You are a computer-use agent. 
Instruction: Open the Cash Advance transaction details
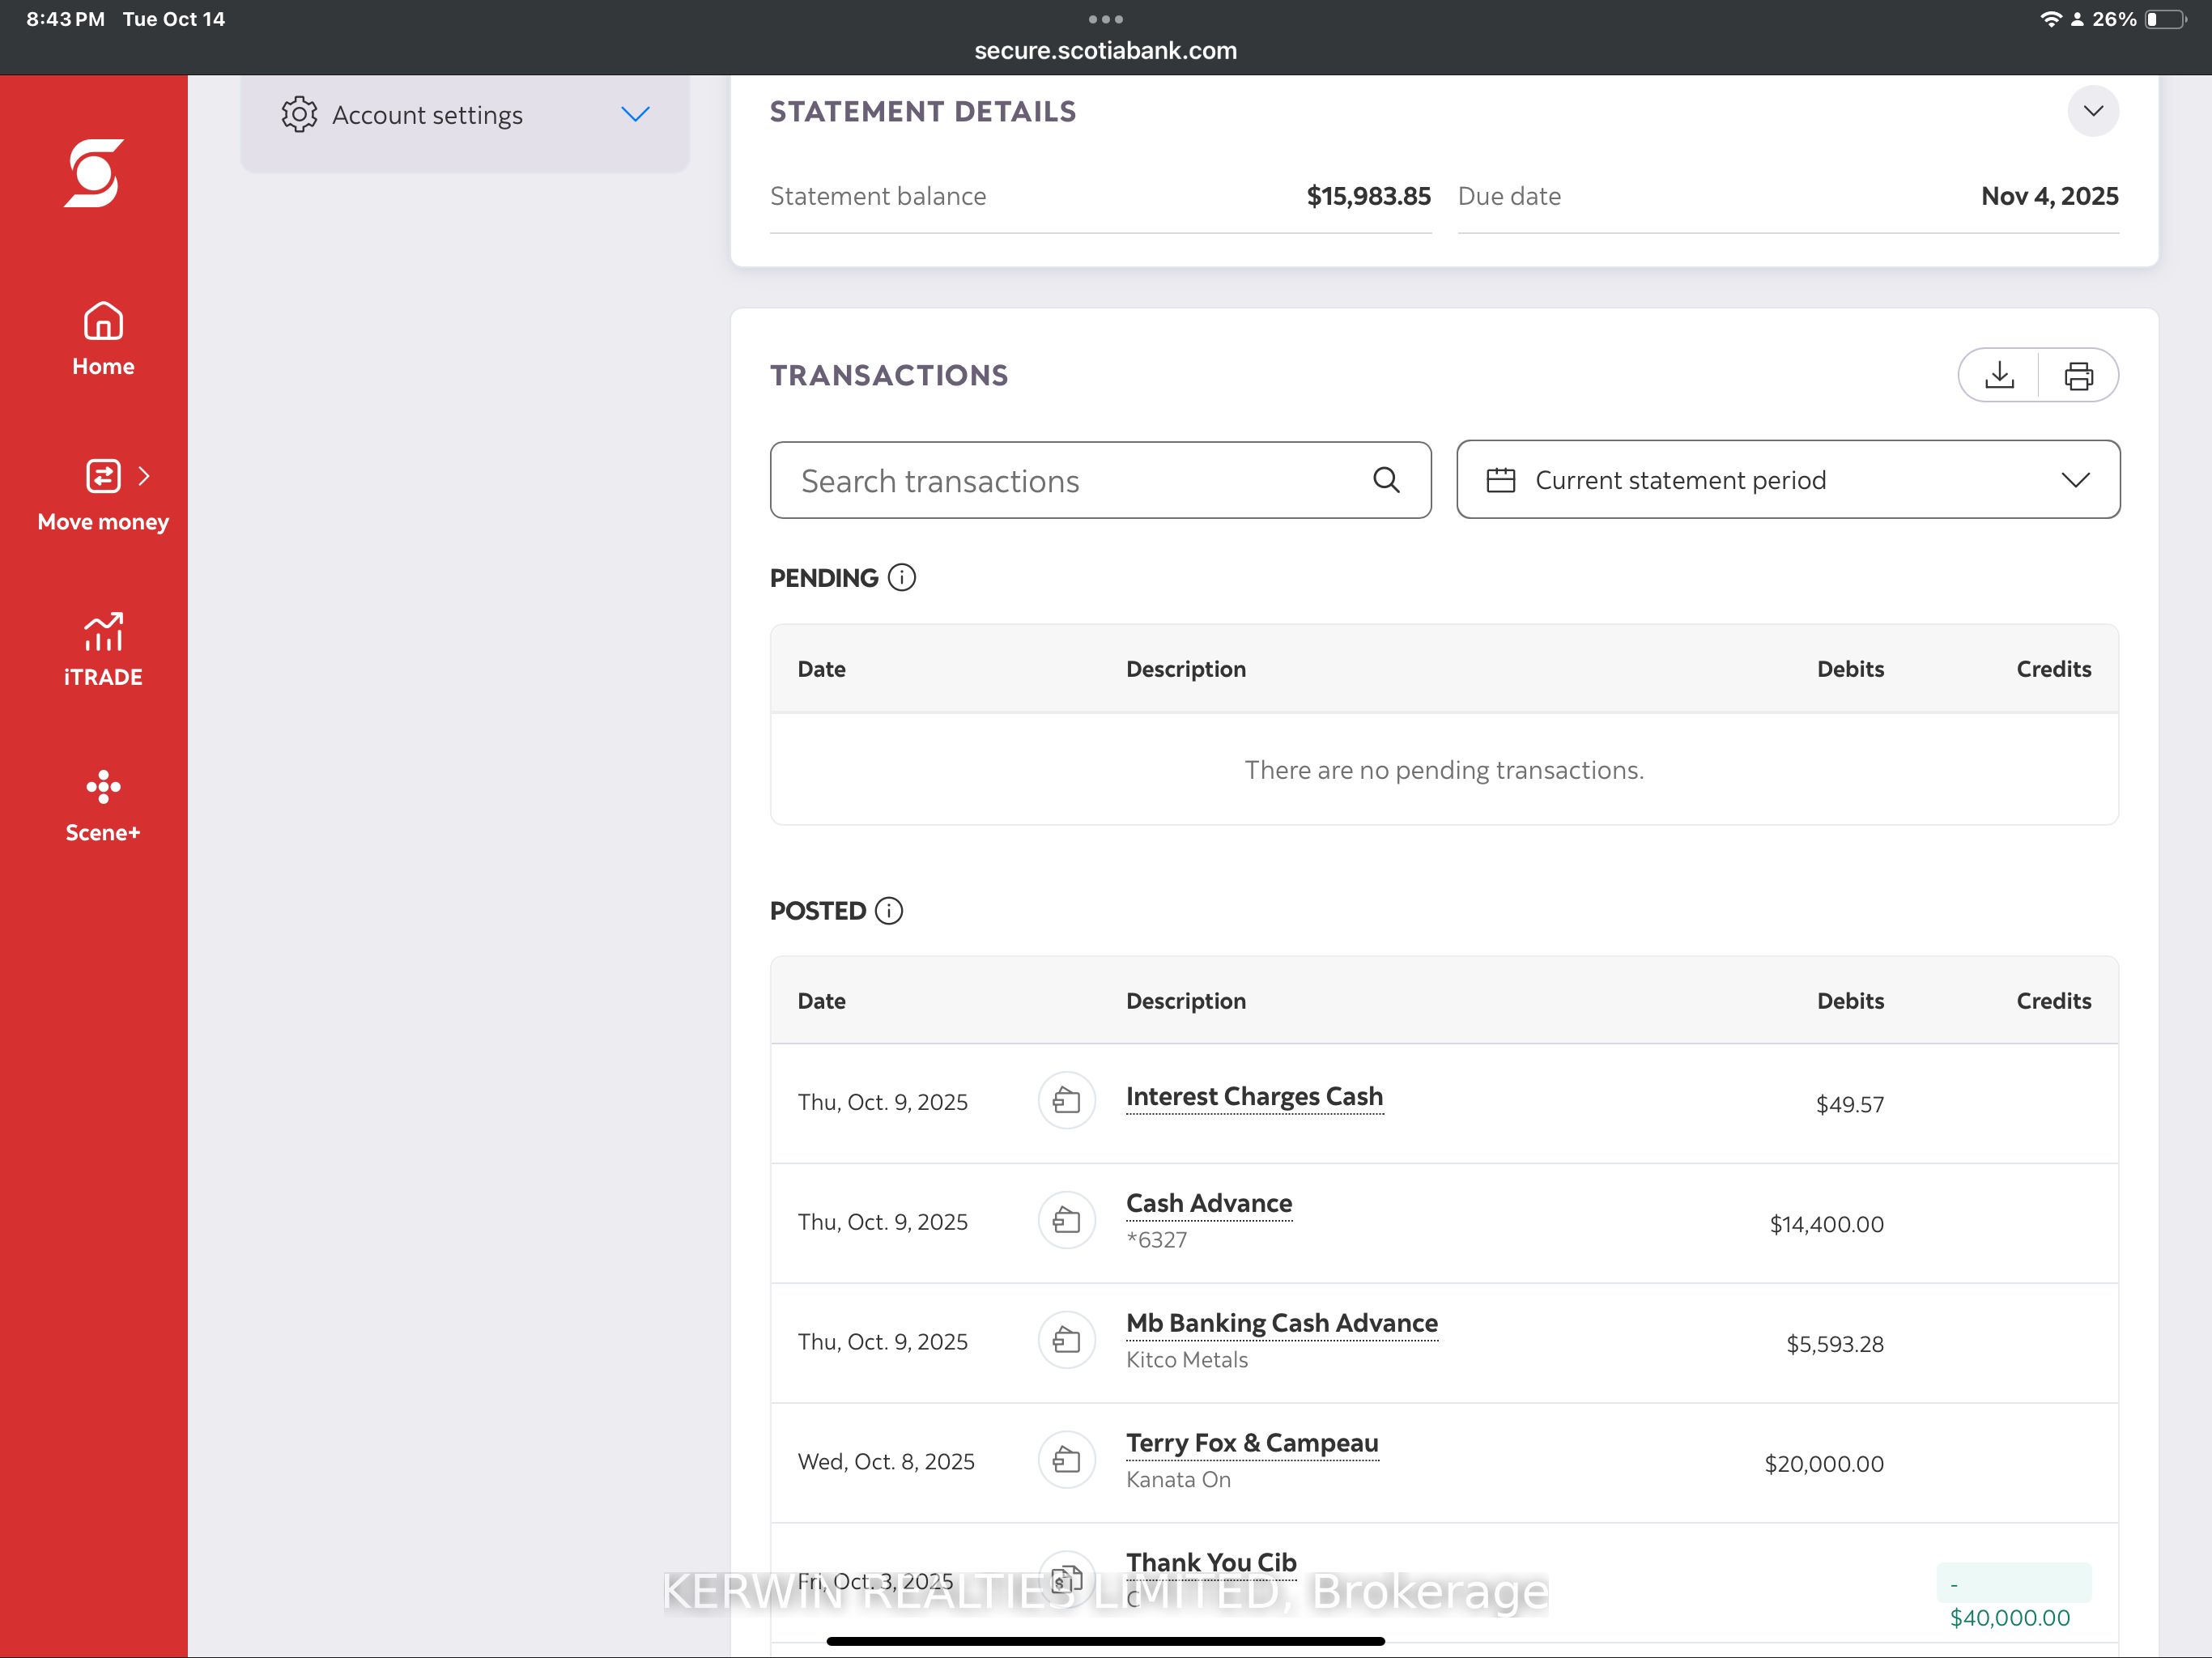point(1209,1203)
